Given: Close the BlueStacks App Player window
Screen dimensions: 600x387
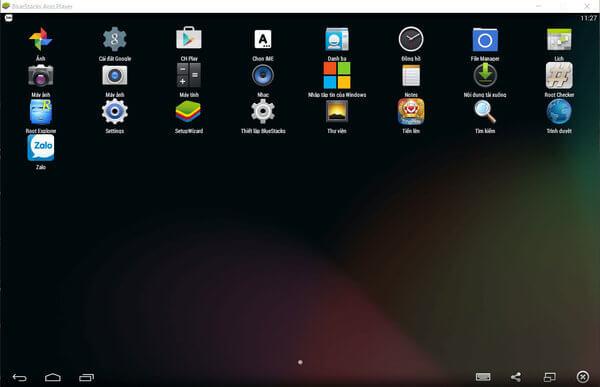Looking at the screenshot, I should (x=587, y=6).
